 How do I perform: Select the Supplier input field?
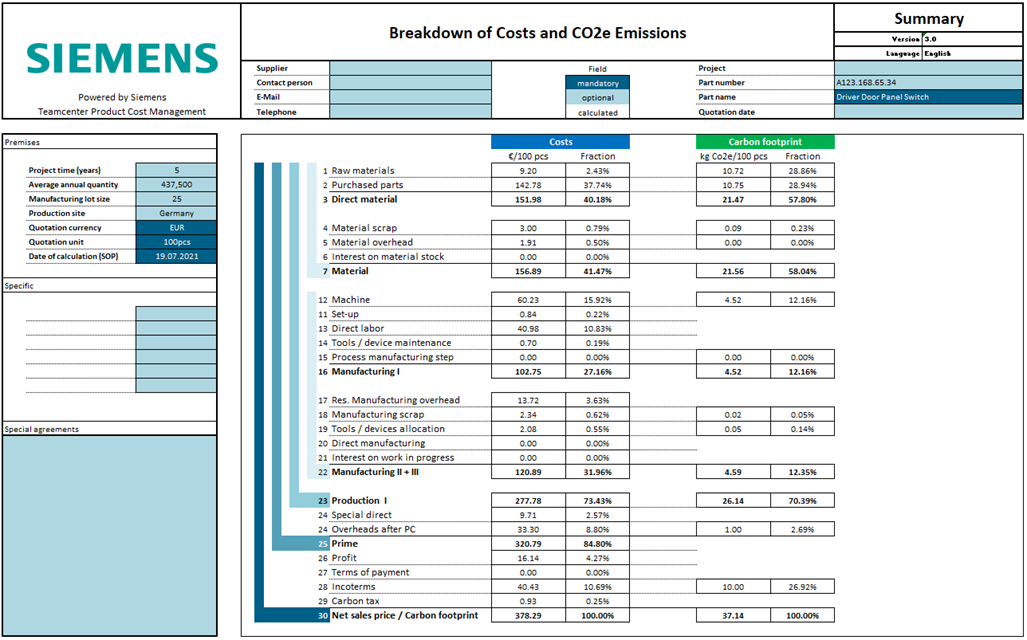coord(410,68)
